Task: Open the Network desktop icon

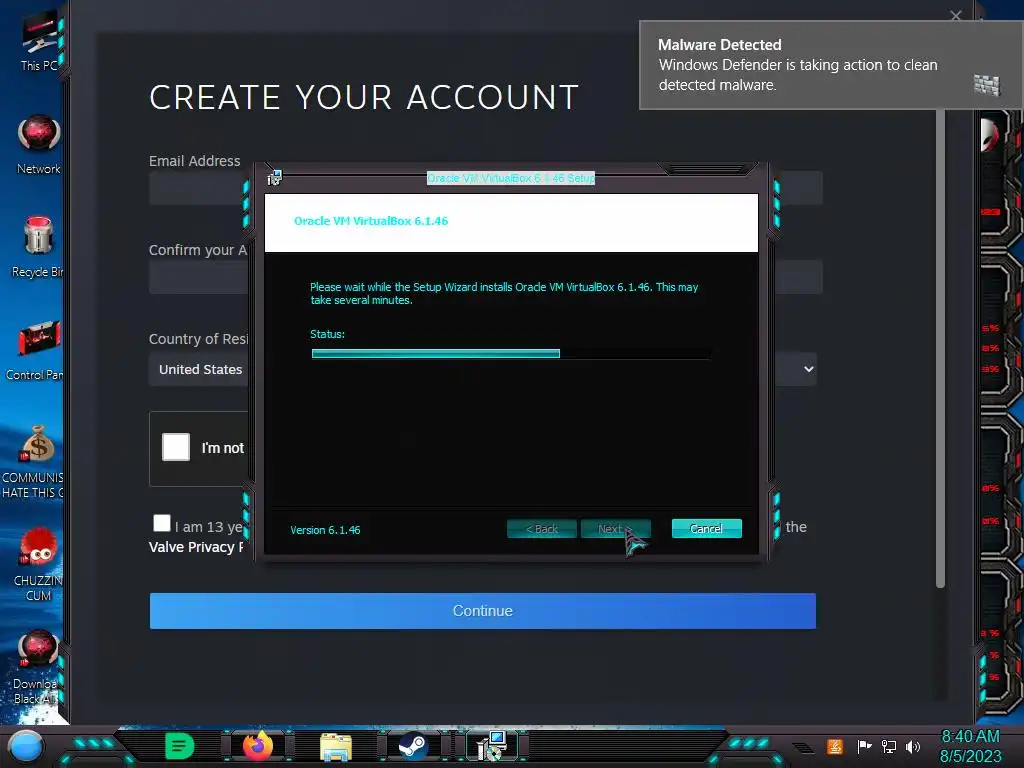Action: click(x=39, y=144)
